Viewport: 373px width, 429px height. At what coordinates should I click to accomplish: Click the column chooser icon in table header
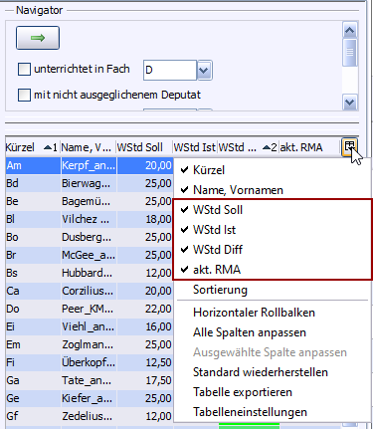(349, 147)
